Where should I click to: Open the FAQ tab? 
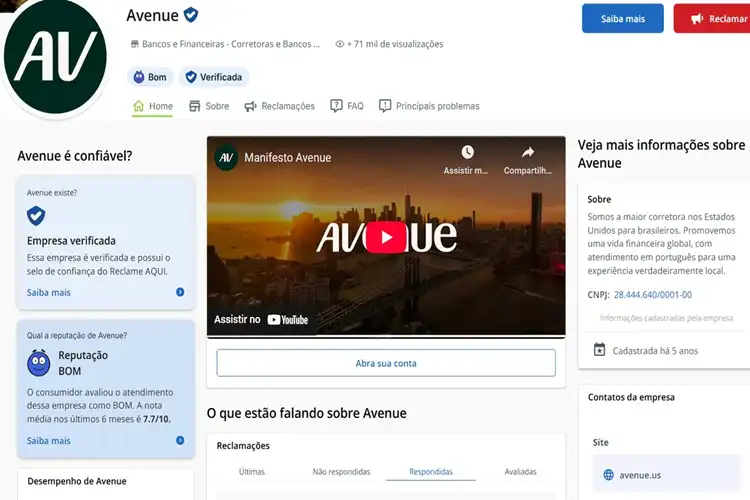tap(347, 106)
